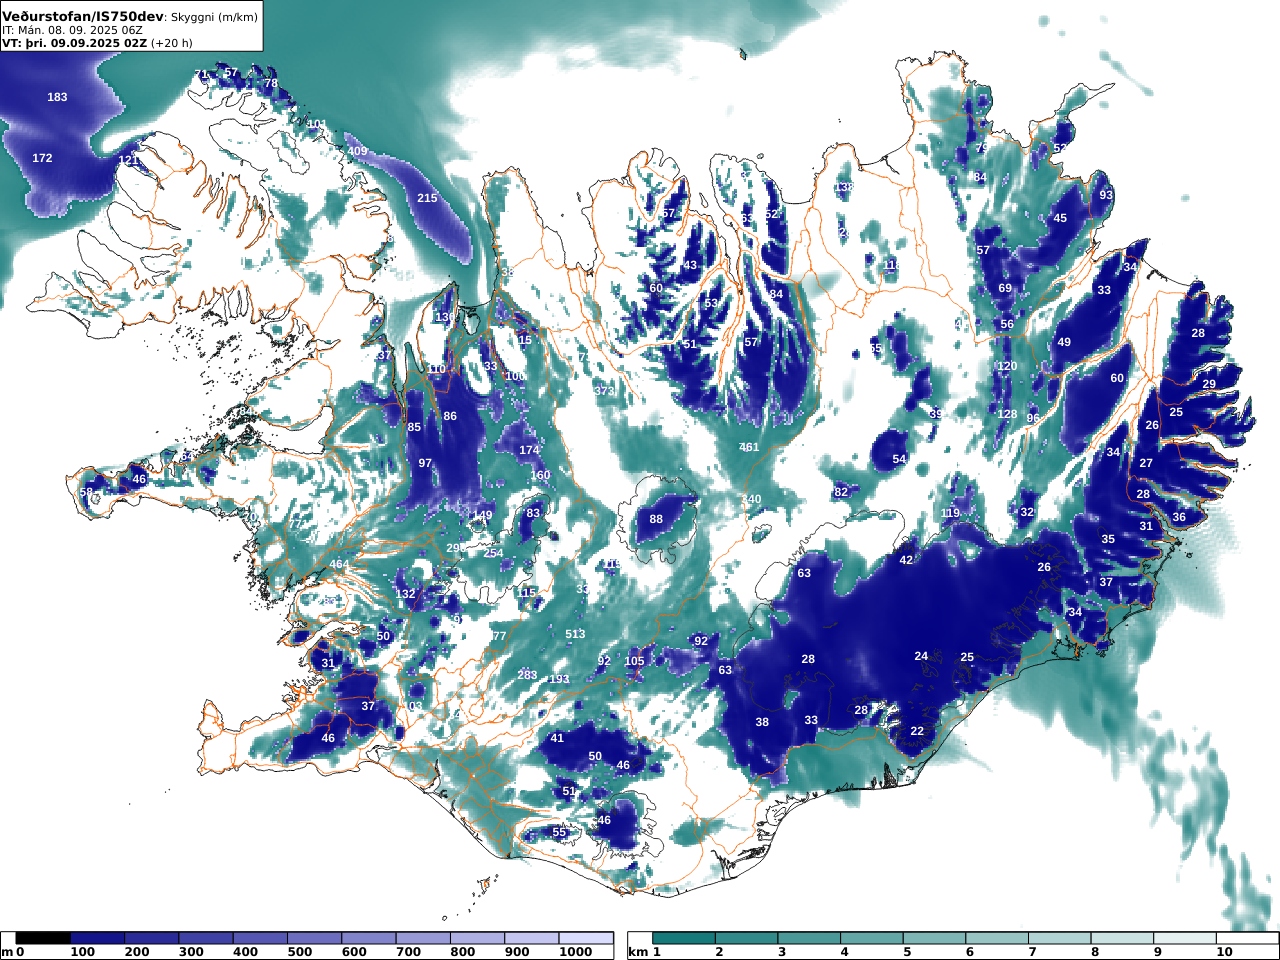Click the visibility value 119 in the southeast

click(950, 513)
